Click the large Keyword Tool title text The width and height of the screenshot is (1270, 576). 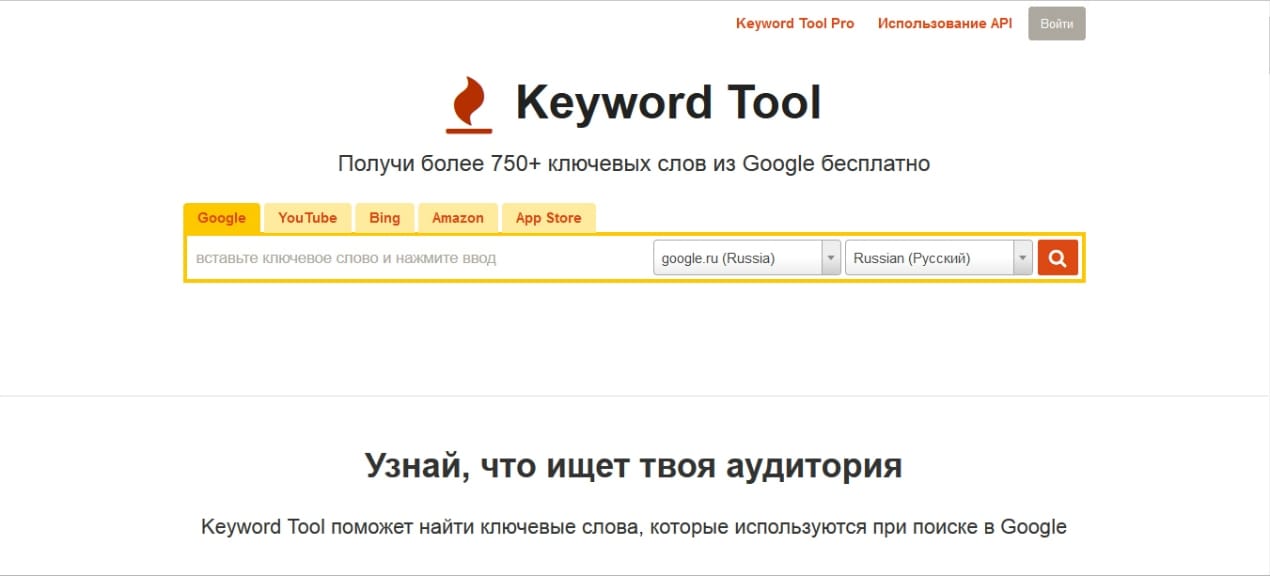[668, 103]
